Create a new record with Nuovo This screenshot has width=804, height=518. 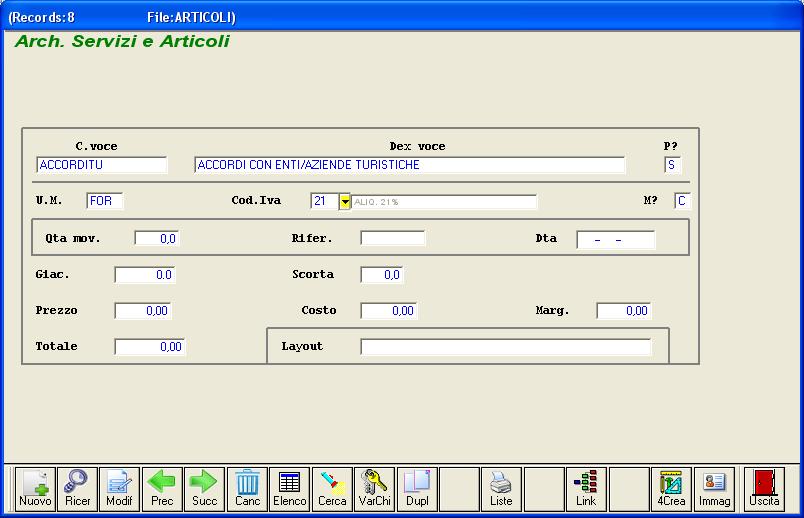click(x=35, y=489)
